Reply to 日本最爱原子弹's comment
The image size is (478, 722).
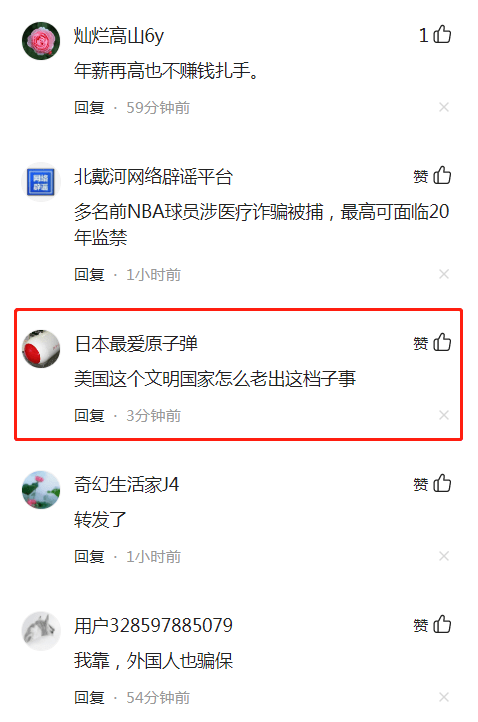pos(89,416)
